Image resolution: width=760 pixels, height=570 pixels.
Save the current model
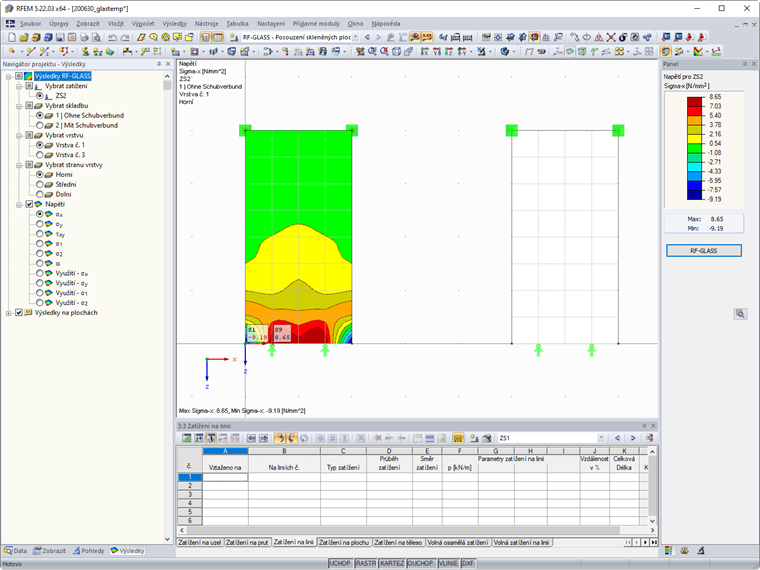[60, 37]
